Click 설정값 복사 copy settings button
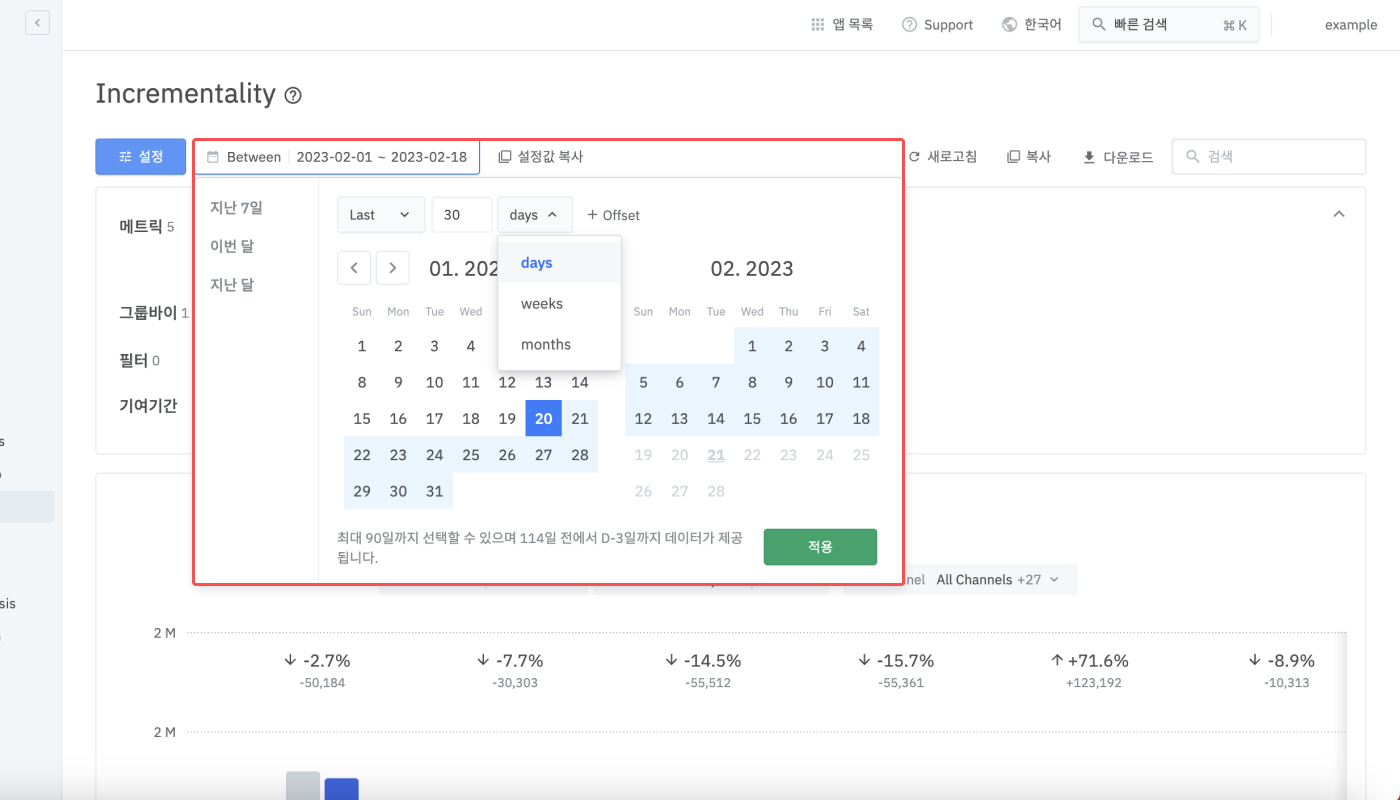 [x=541, y=157]
